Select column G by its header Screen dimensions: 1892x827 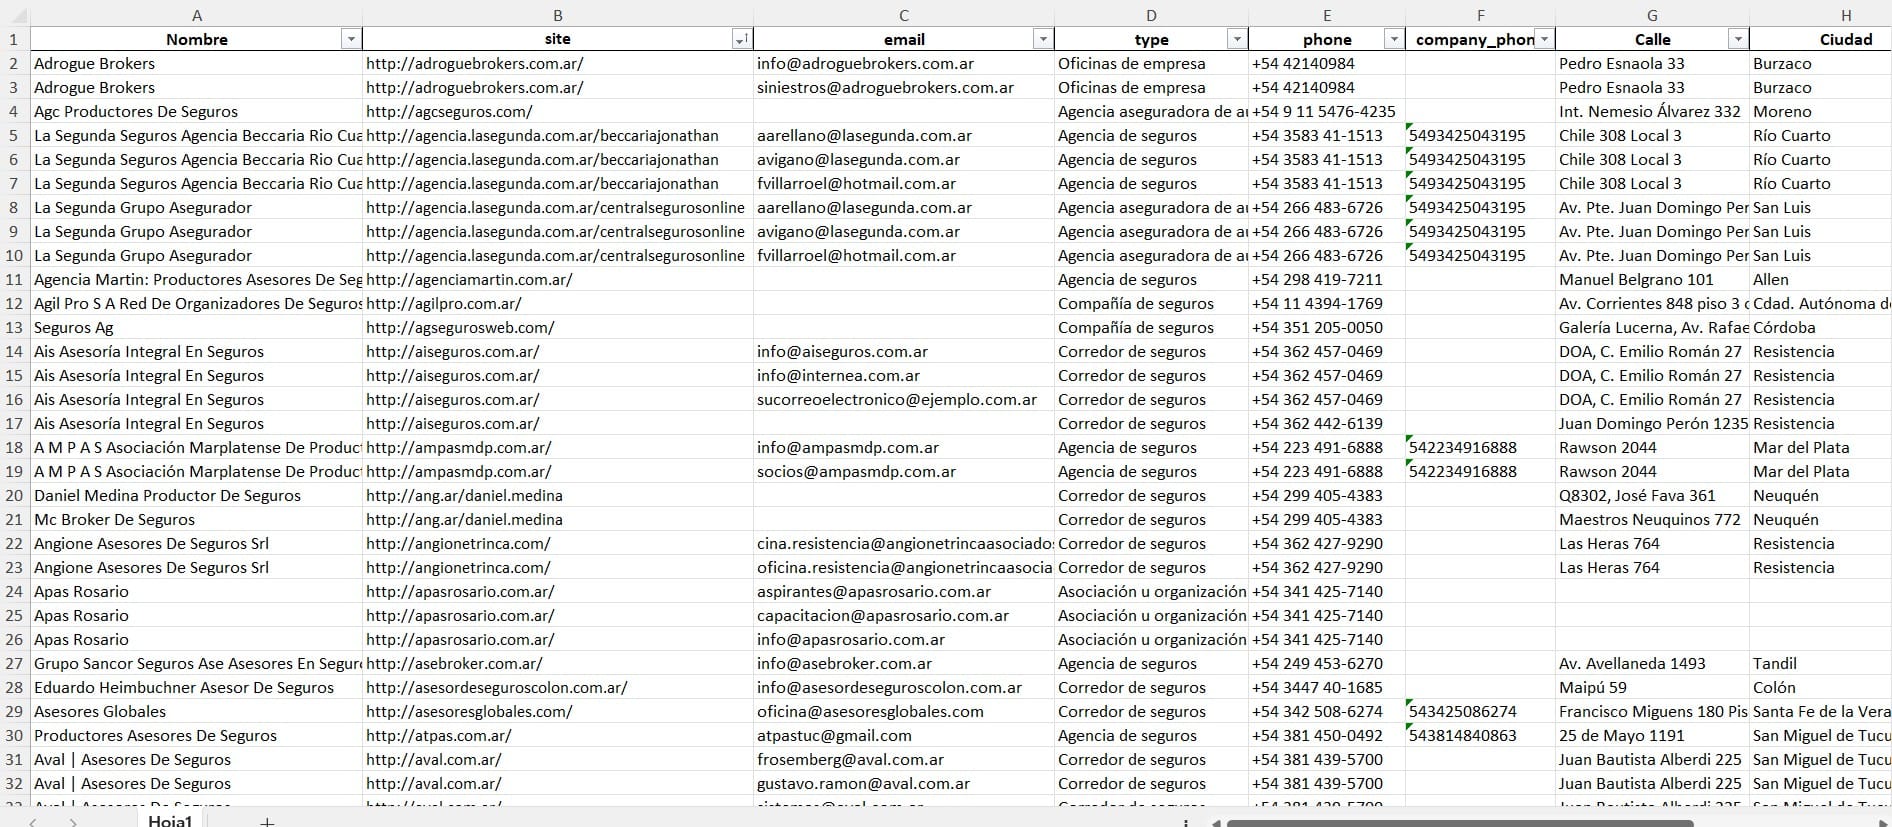coord(1652,15)
